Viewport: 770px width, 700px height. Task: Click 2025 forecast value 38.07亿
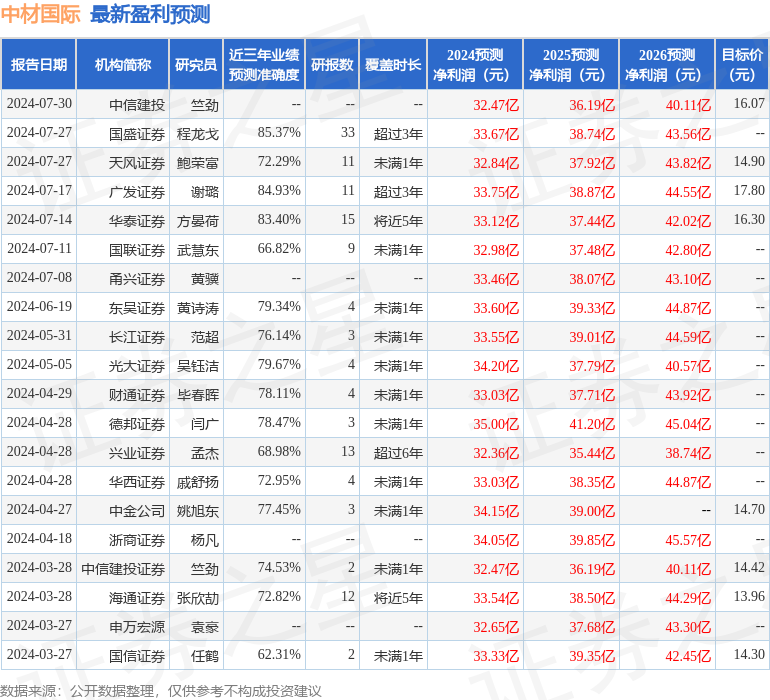point(592,279)
